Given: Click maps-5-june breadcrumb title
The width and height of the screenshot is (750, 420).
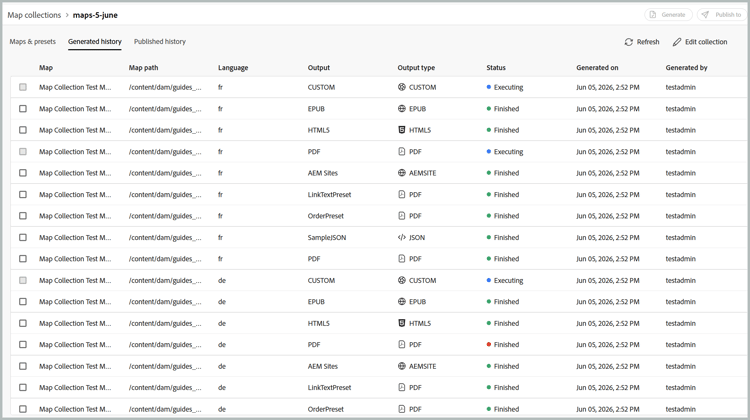Looking at the screenshot, I should [x=95, y=15].
